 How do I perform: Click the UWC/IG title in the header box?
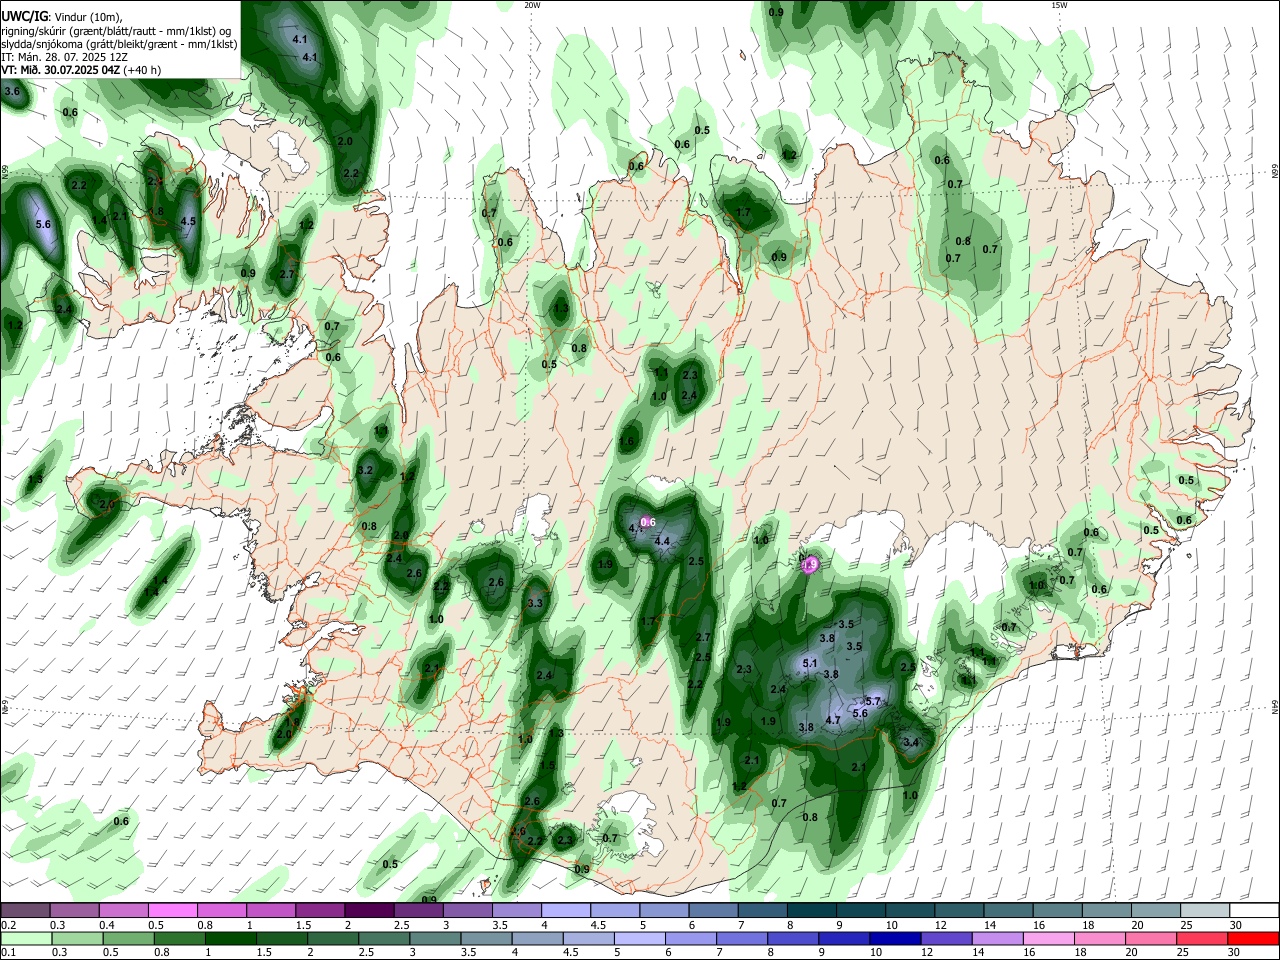[24, 16]
